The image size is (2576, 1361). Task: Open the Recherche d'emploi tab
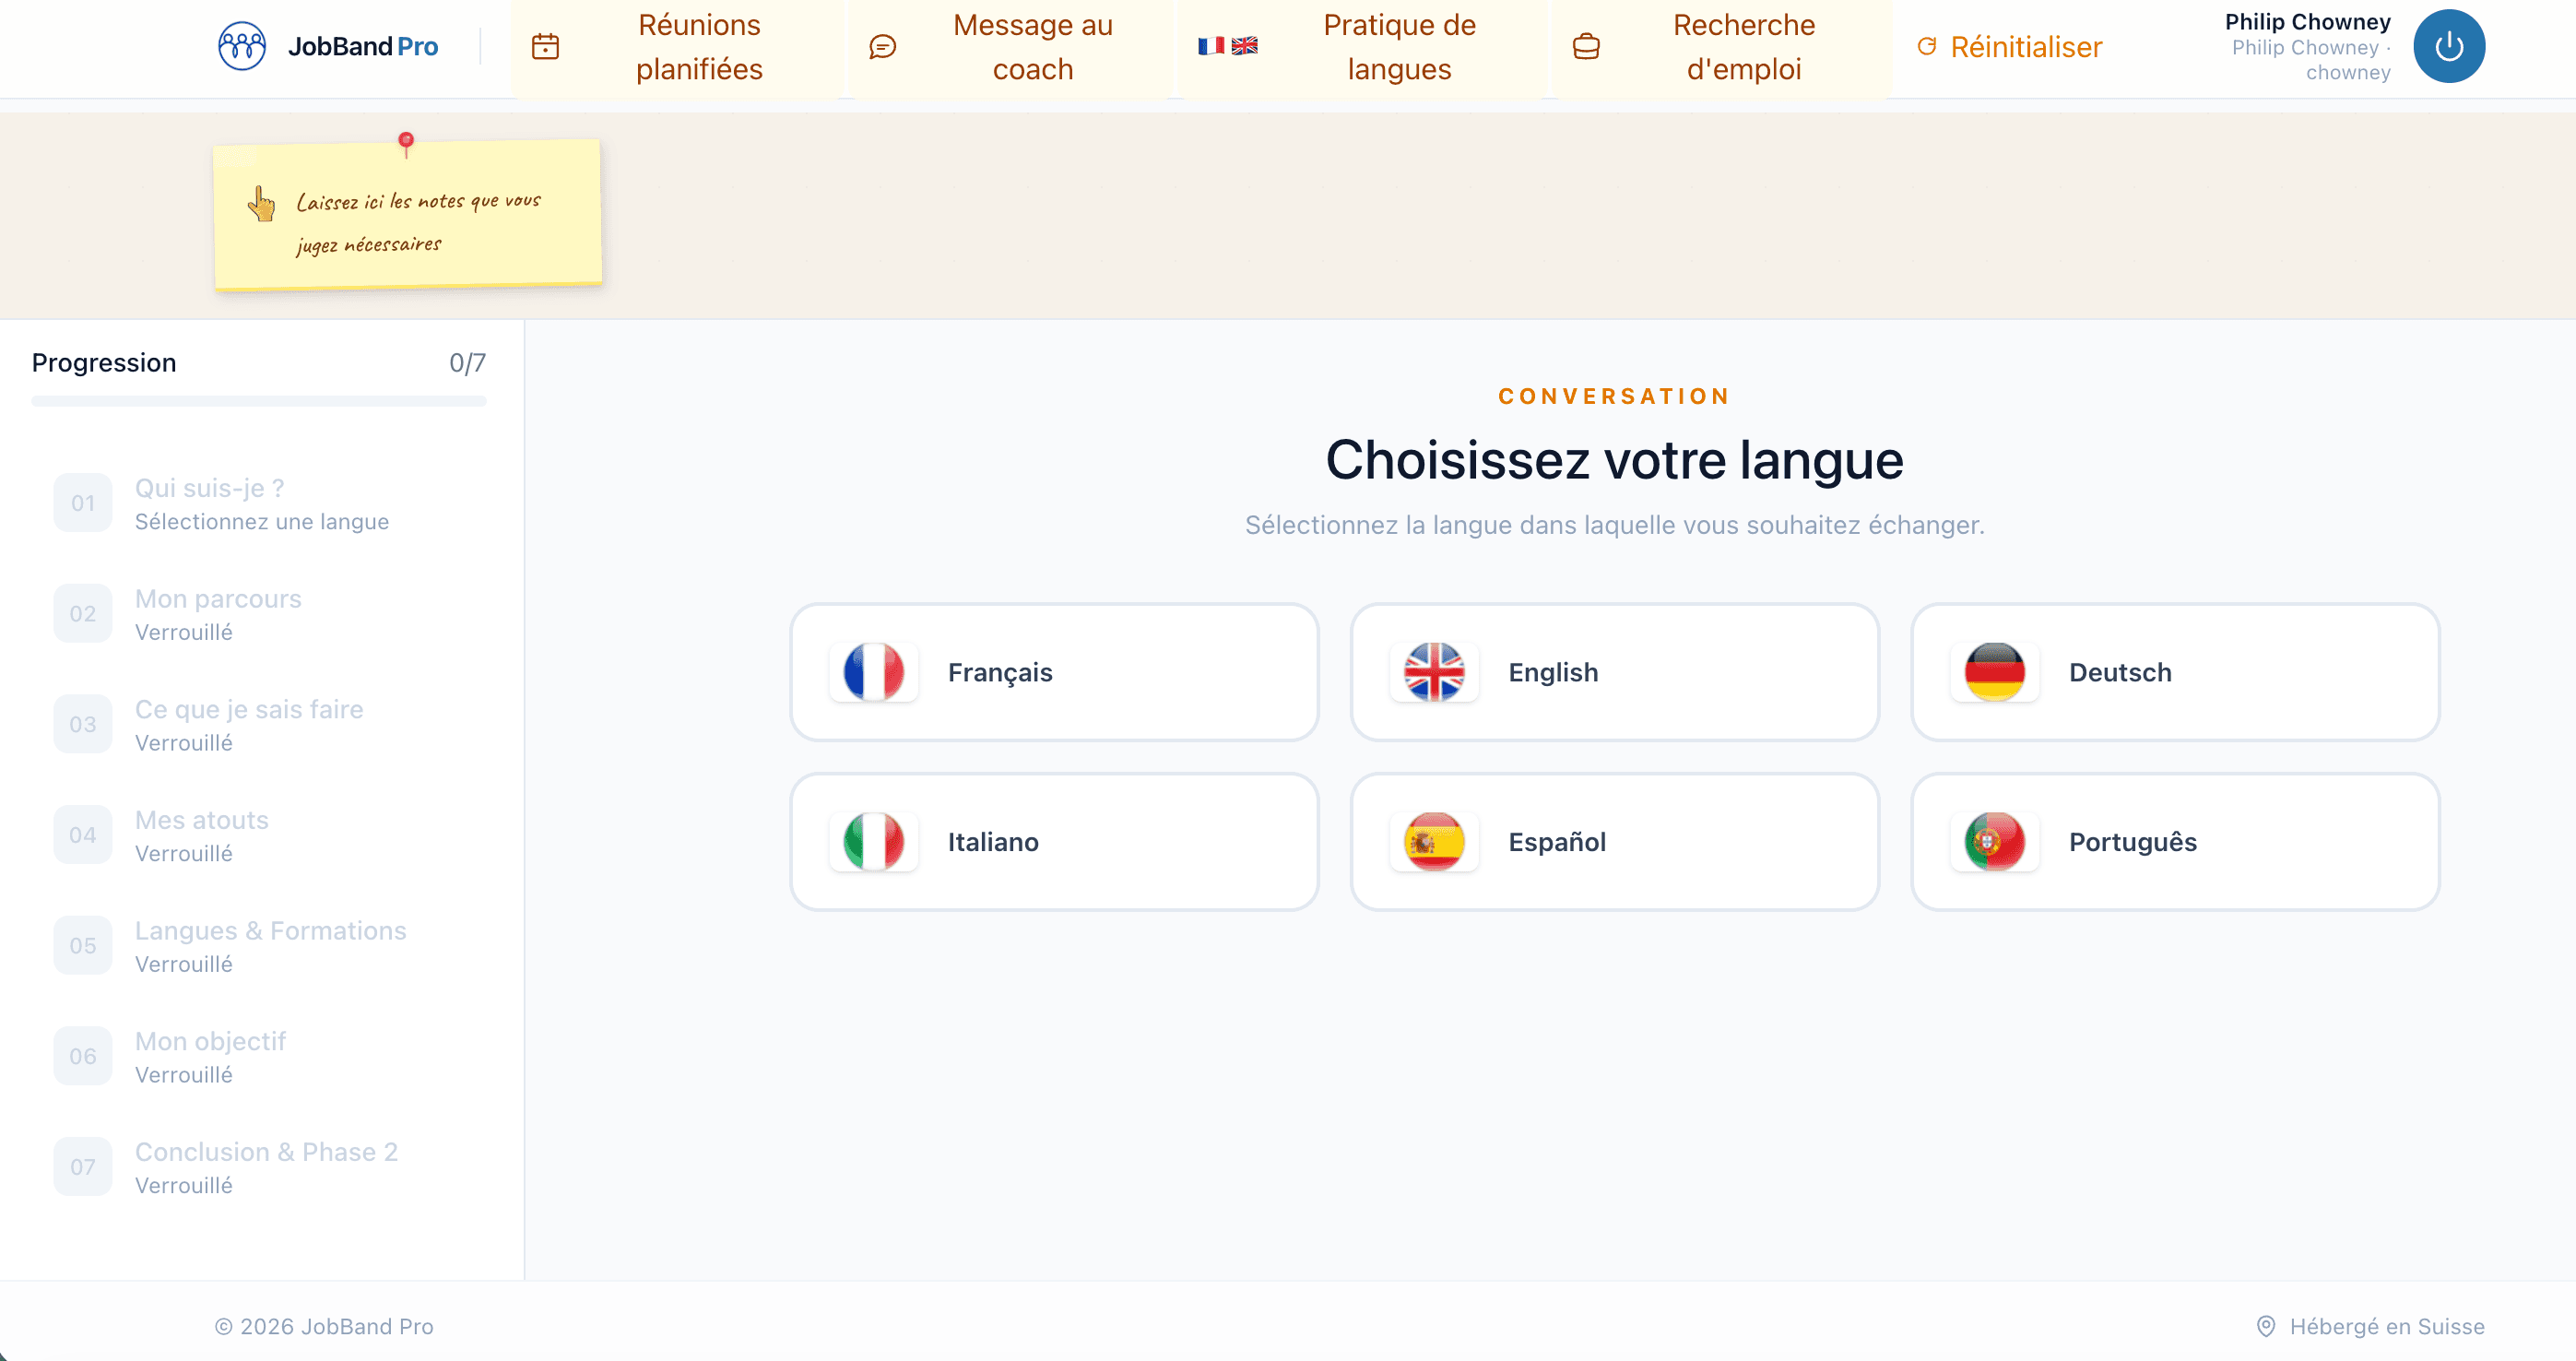(x=1743, y=47)
